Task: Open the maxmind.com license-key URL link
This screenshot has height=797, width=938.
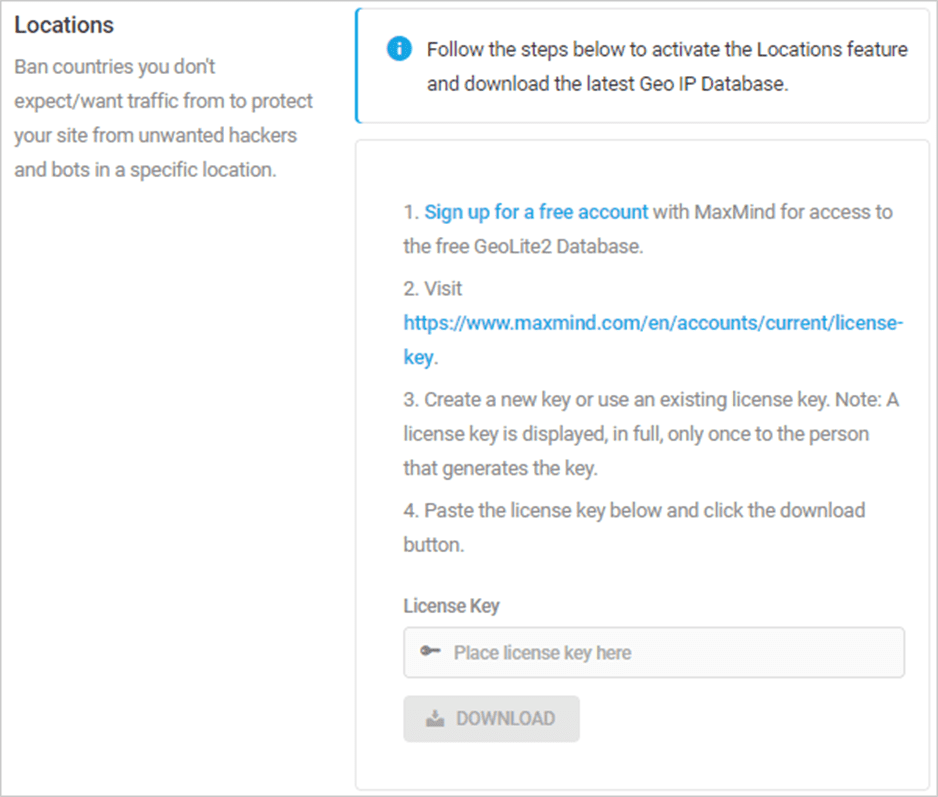Action: (653, 323)
